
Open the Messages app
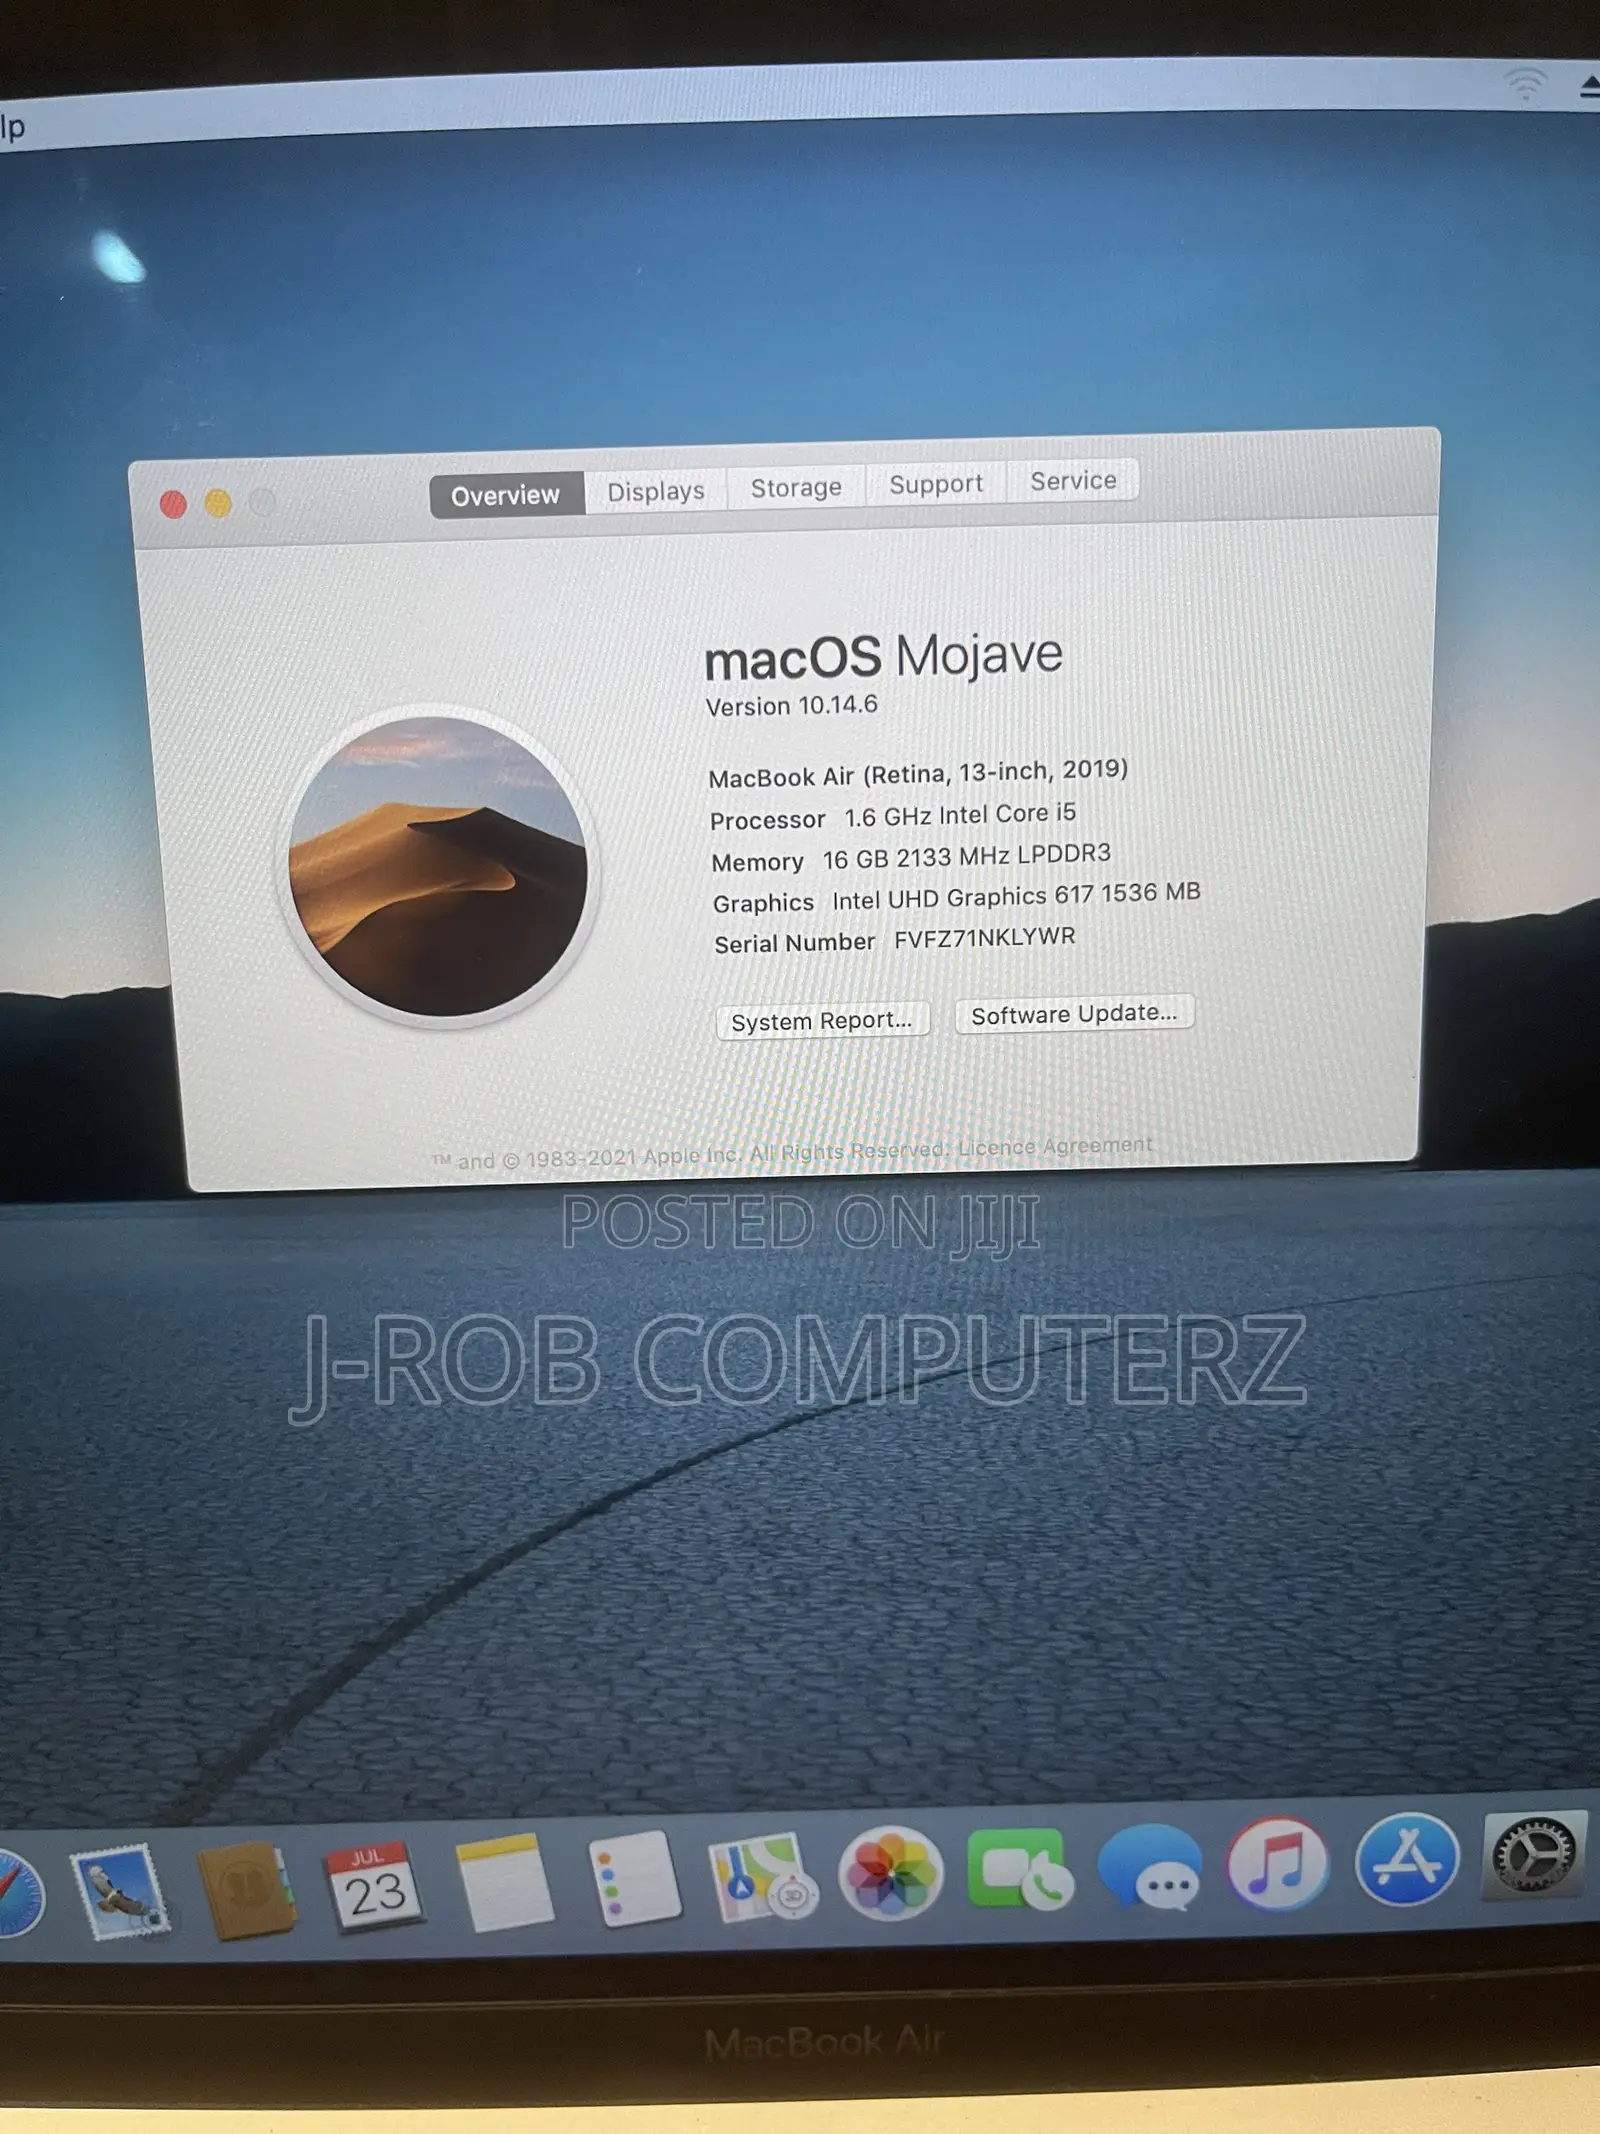point(1150,1866)
